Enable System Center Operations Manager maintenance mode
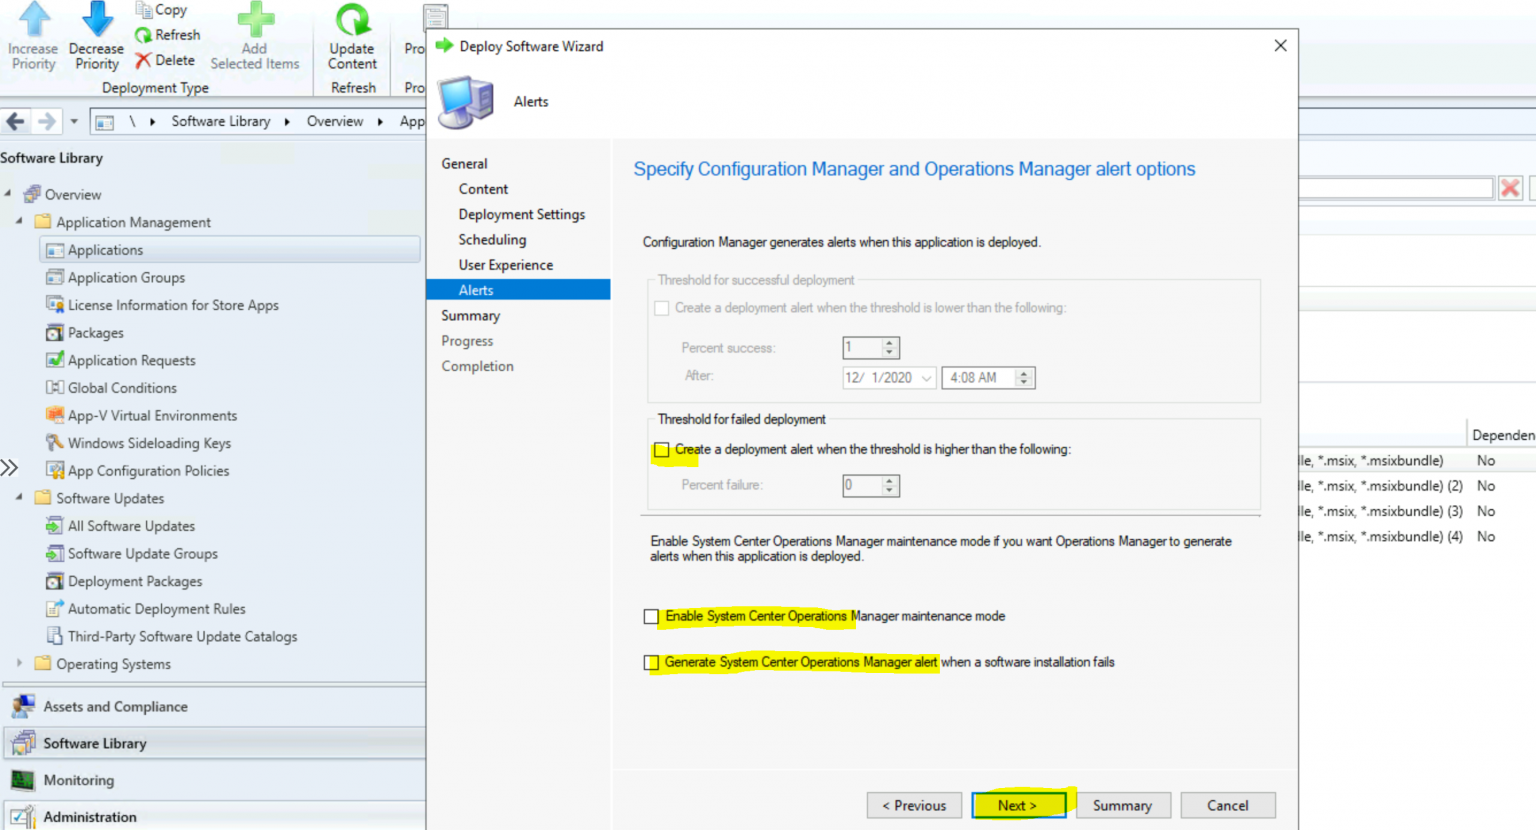The image size is (1536, 830). (x=651, y=616)
